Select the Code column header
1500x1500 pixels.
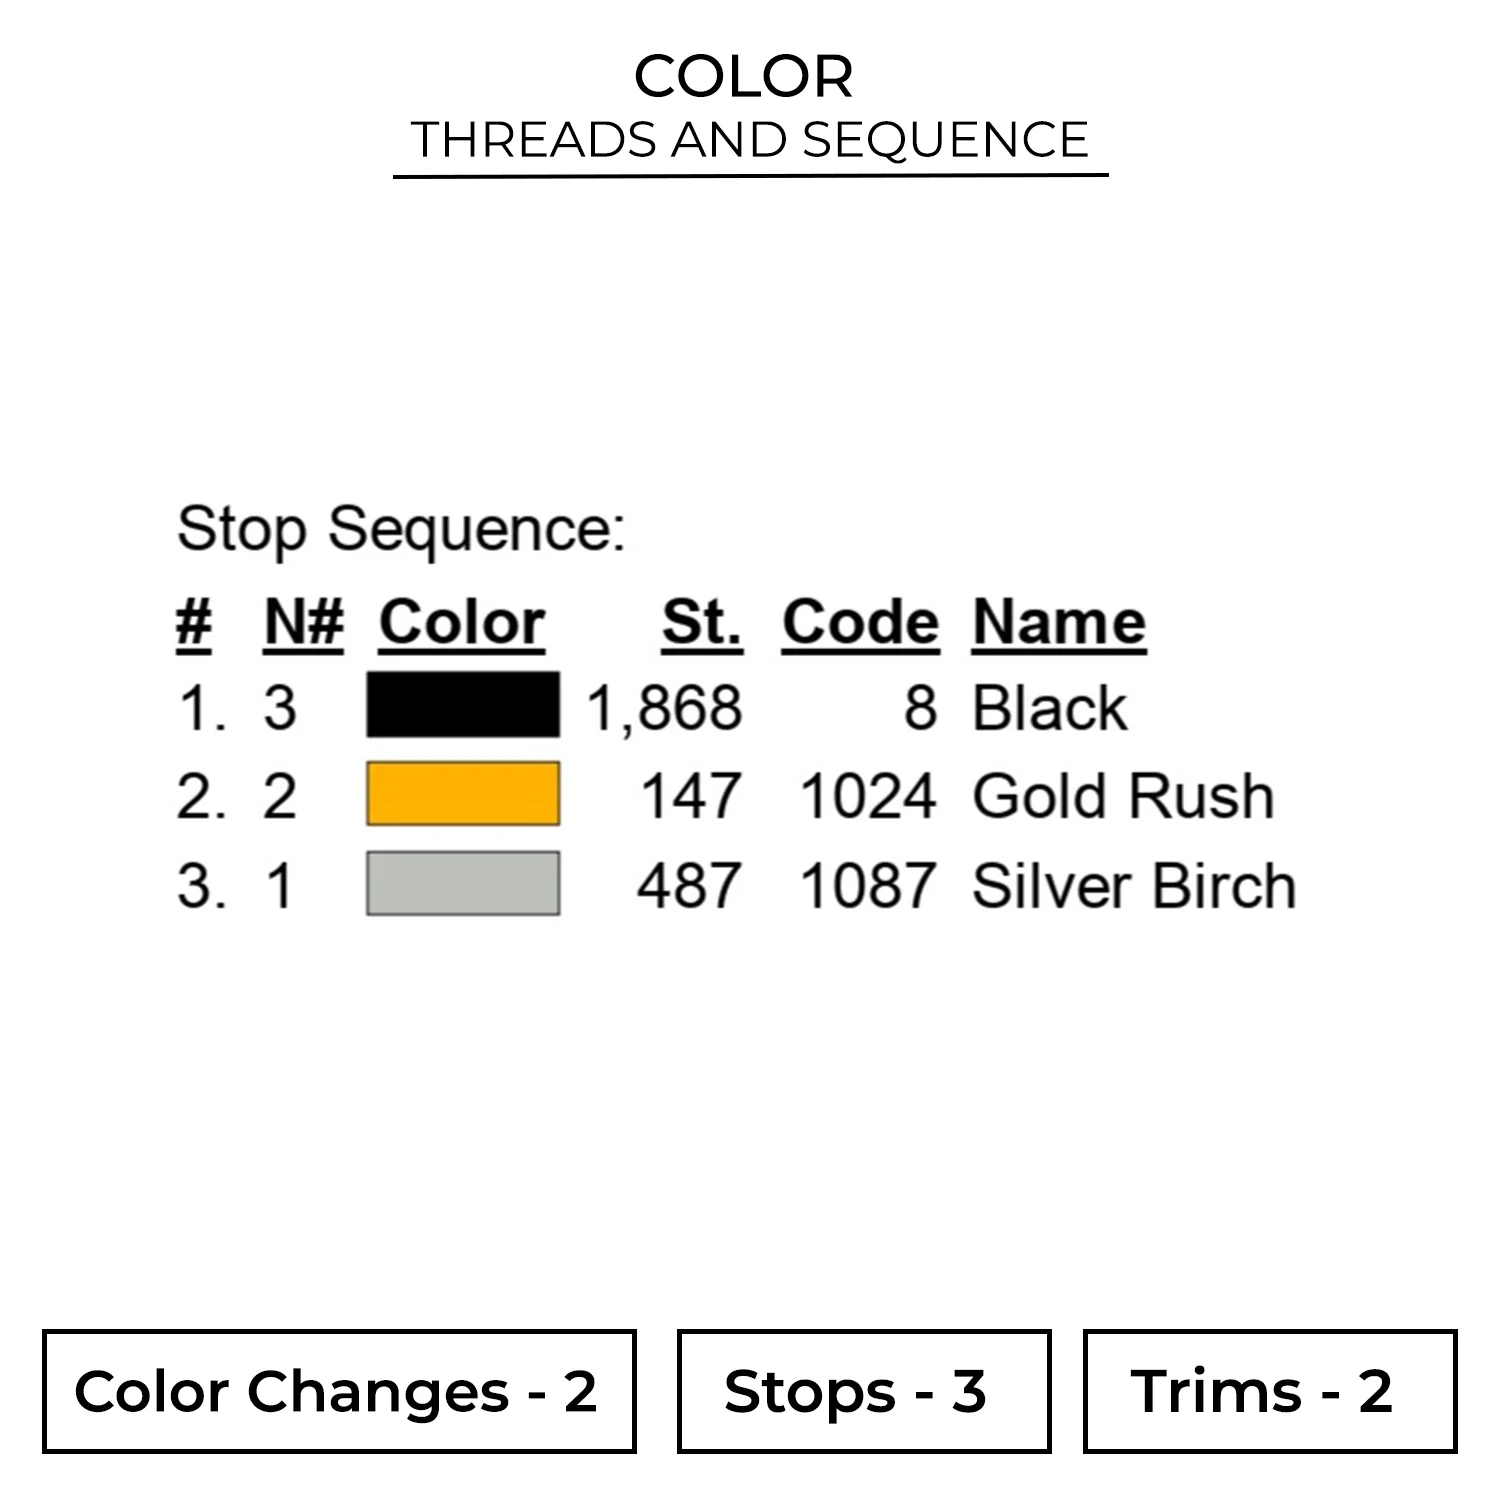point(860,623)
